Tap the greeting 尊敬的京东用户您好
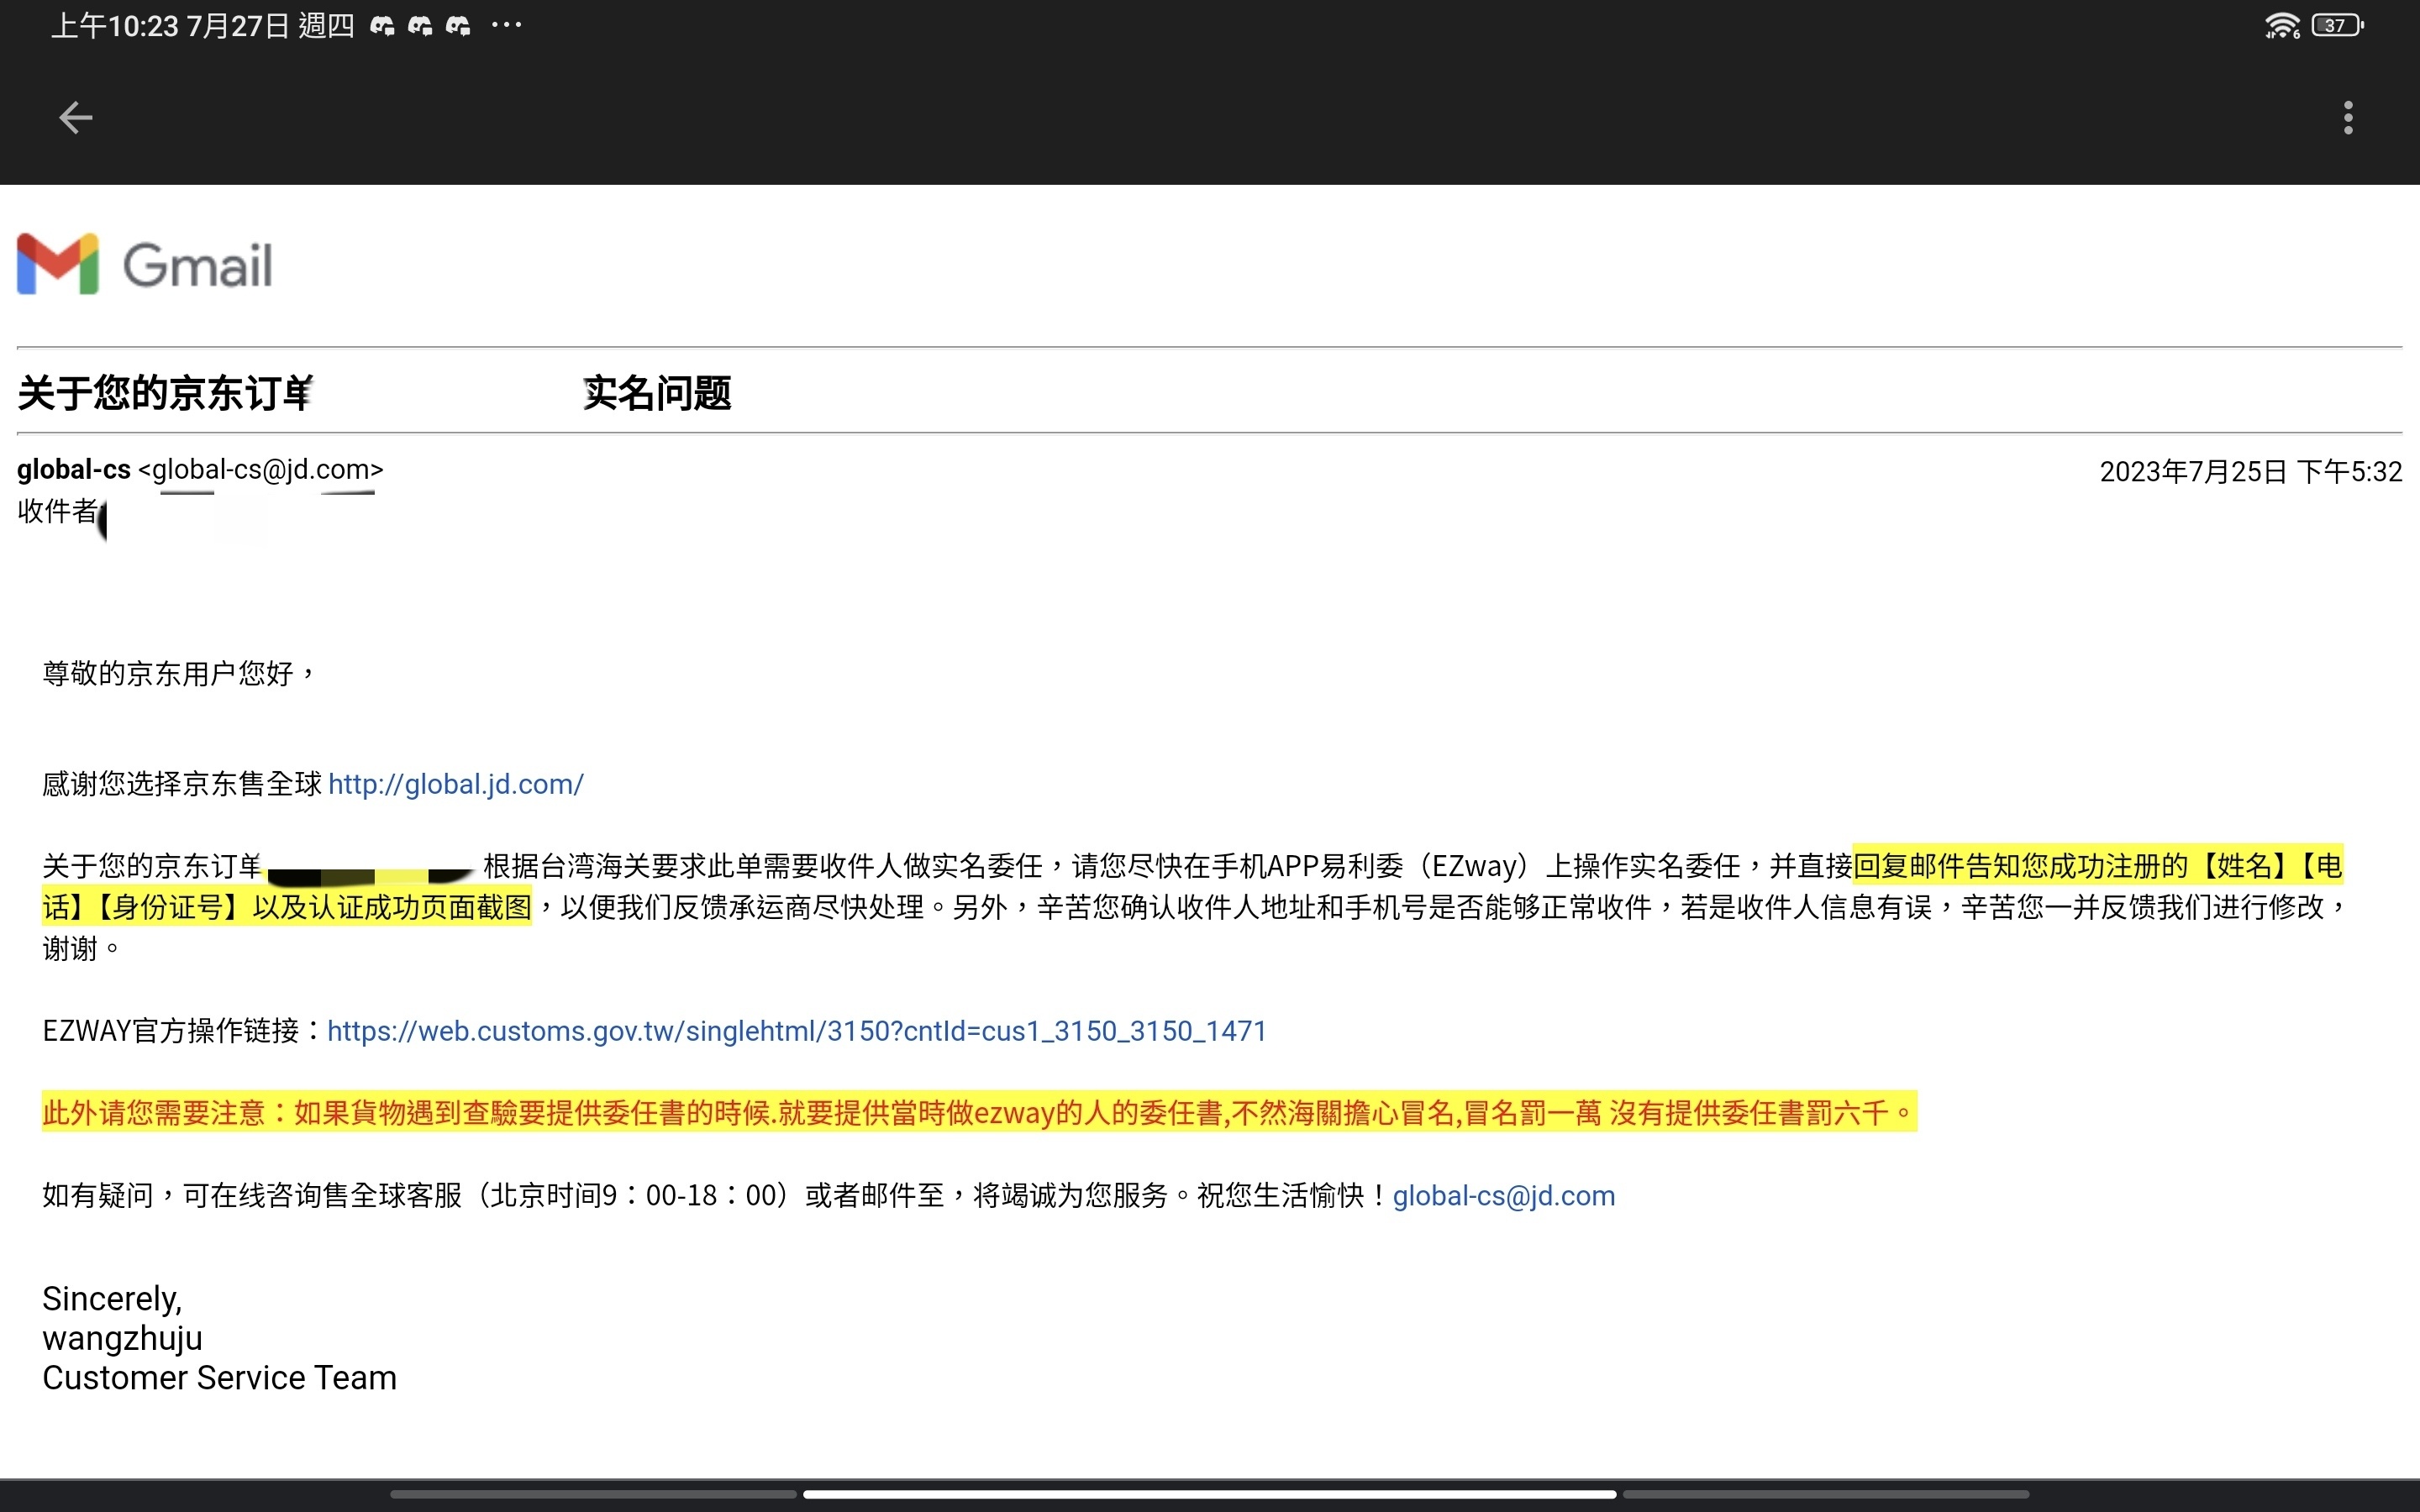Viewport: 2420px width, 1512px height. coord(178,673)
